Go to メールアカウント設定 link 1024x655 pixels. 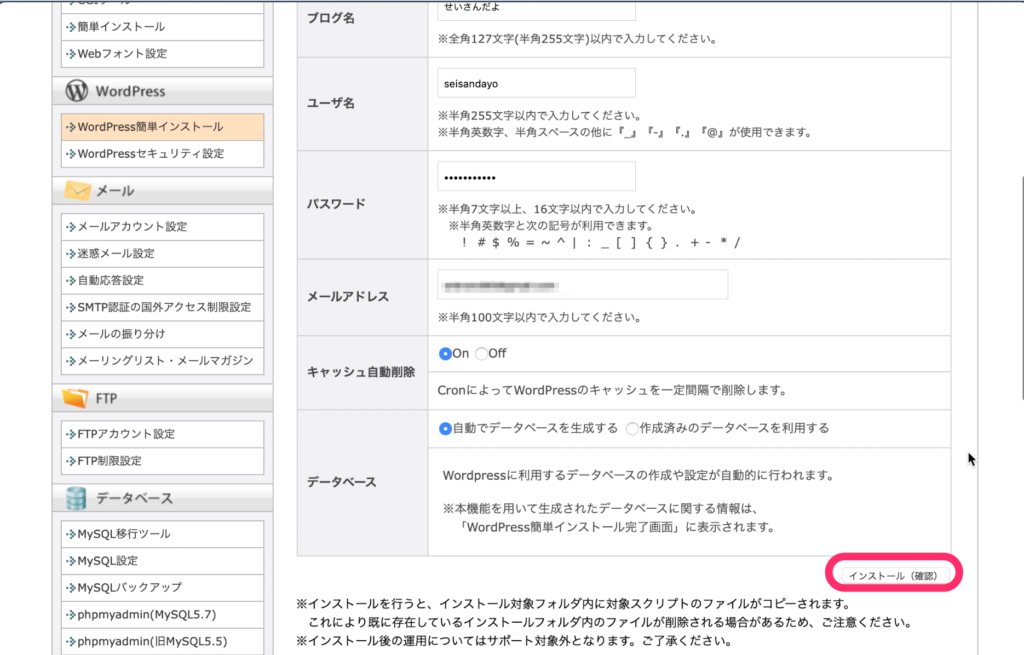(132, 227)
